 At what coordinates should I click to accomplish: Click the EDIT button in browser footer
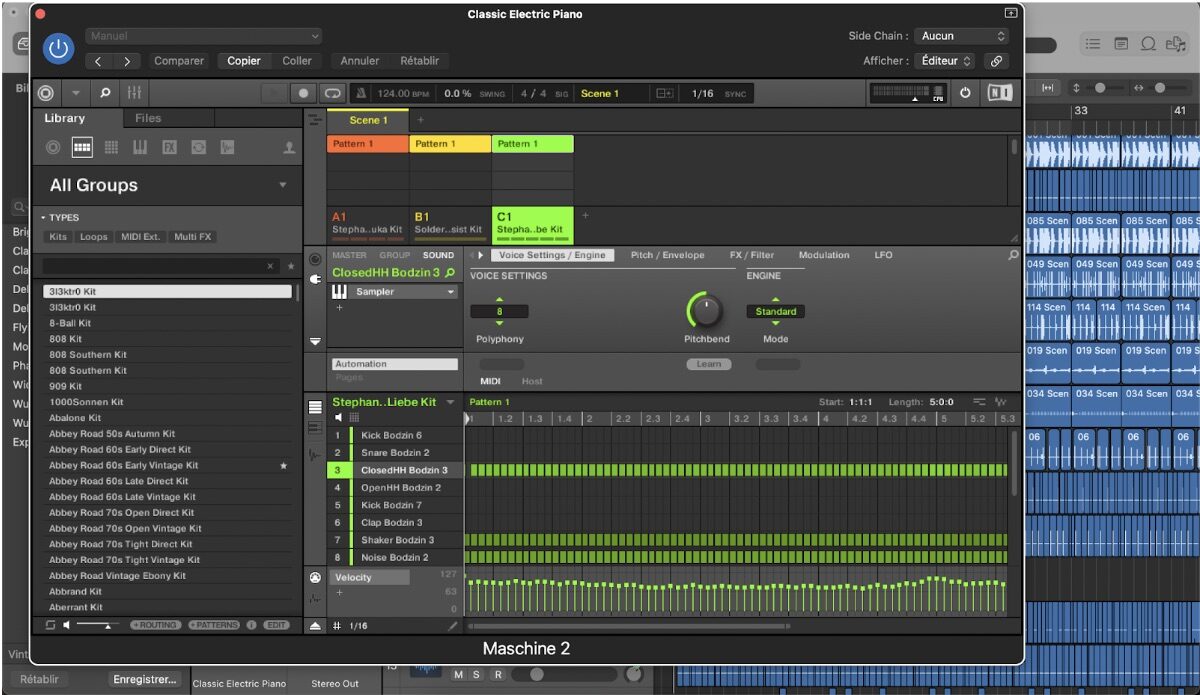tap(277, 625)
